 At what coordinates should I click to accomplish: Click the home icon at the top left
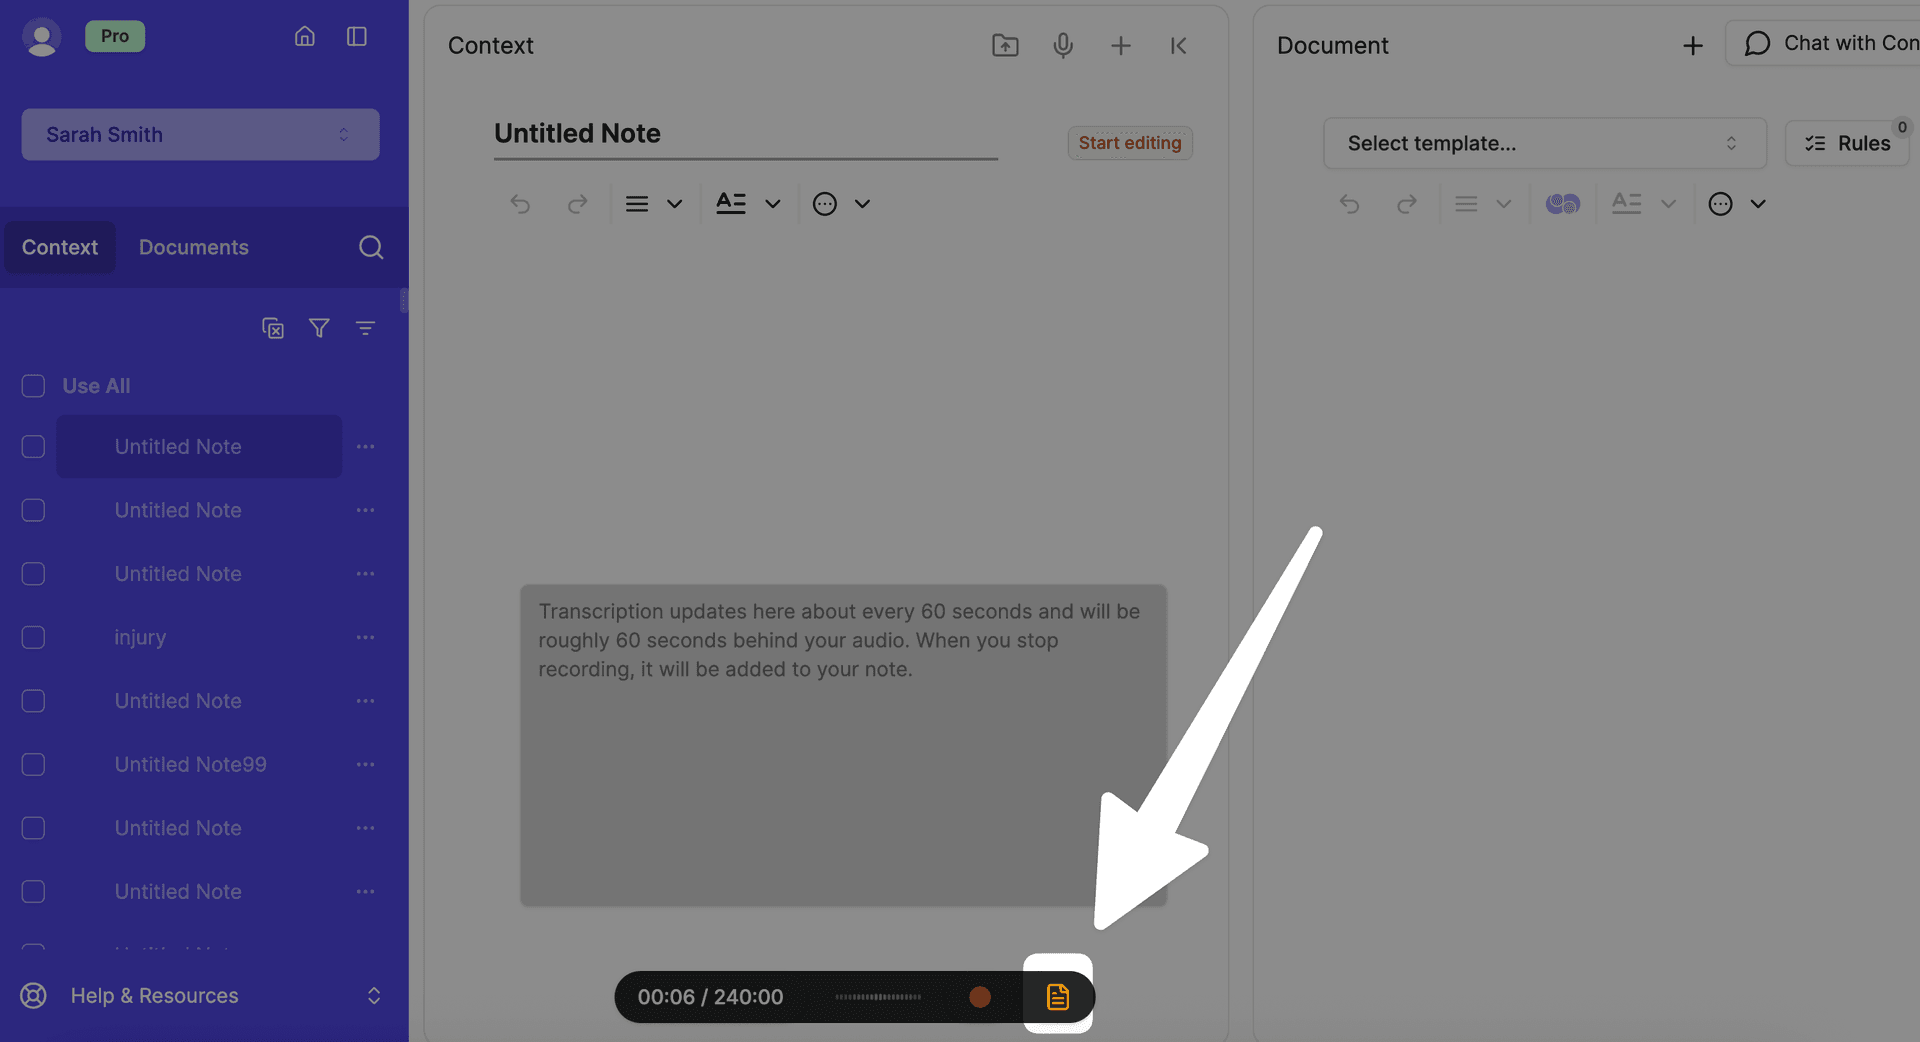304,35
